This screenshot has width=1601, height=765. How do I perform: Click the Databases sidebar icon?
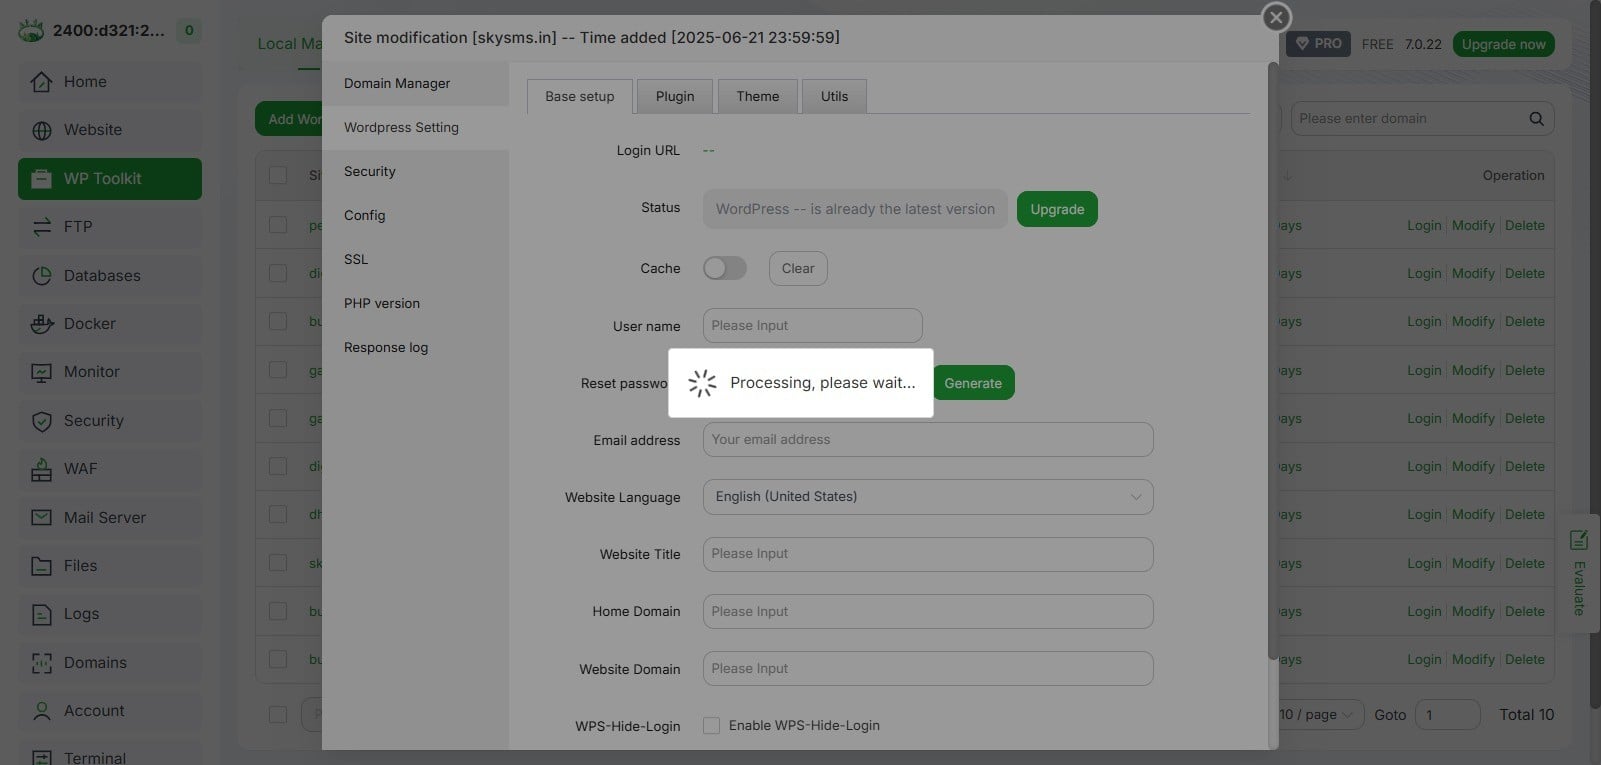coord(41,276)
